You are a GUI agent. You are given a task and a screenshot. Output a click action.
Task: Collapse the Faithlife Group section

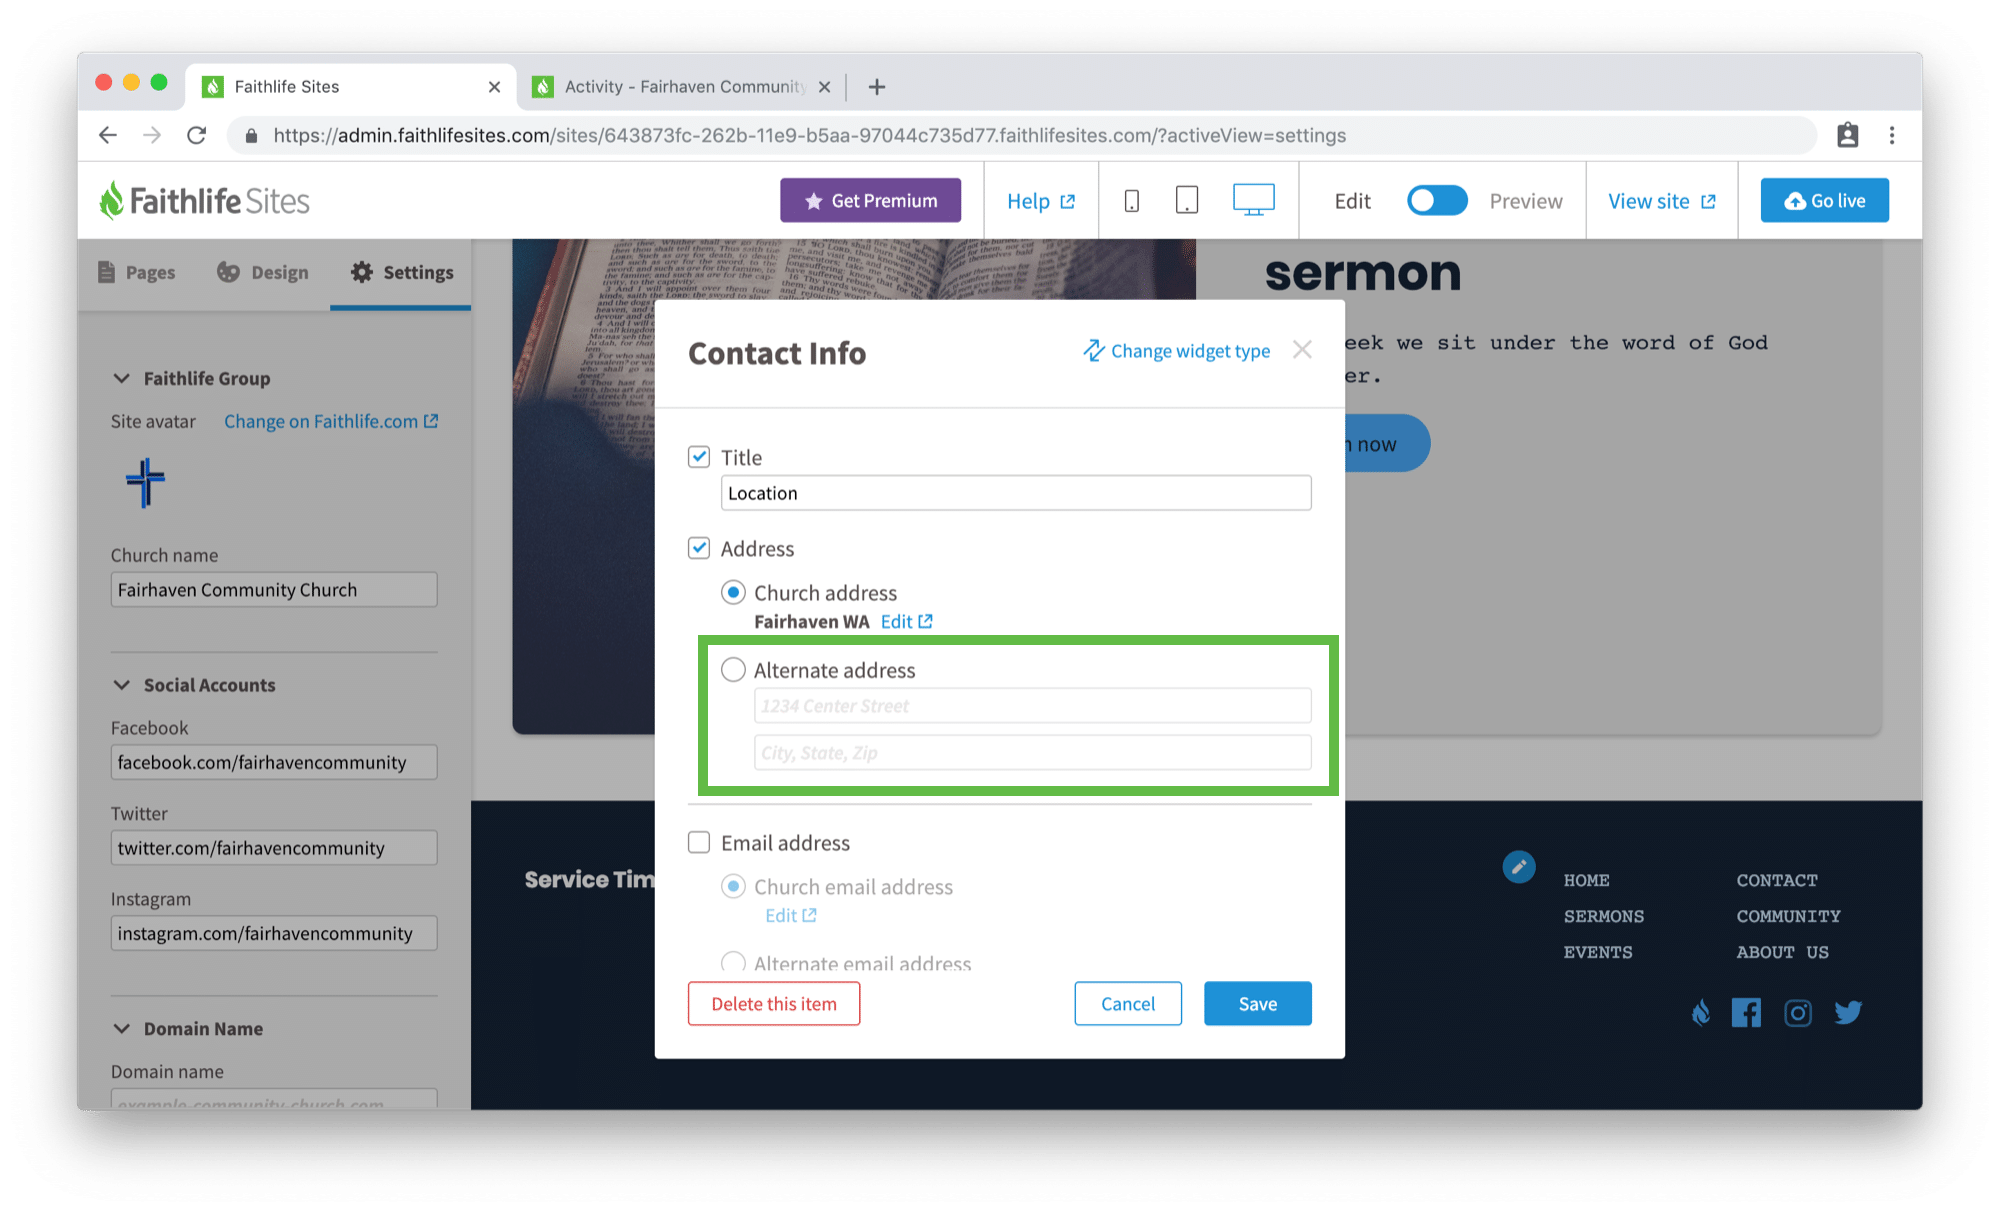pos(122,378)
